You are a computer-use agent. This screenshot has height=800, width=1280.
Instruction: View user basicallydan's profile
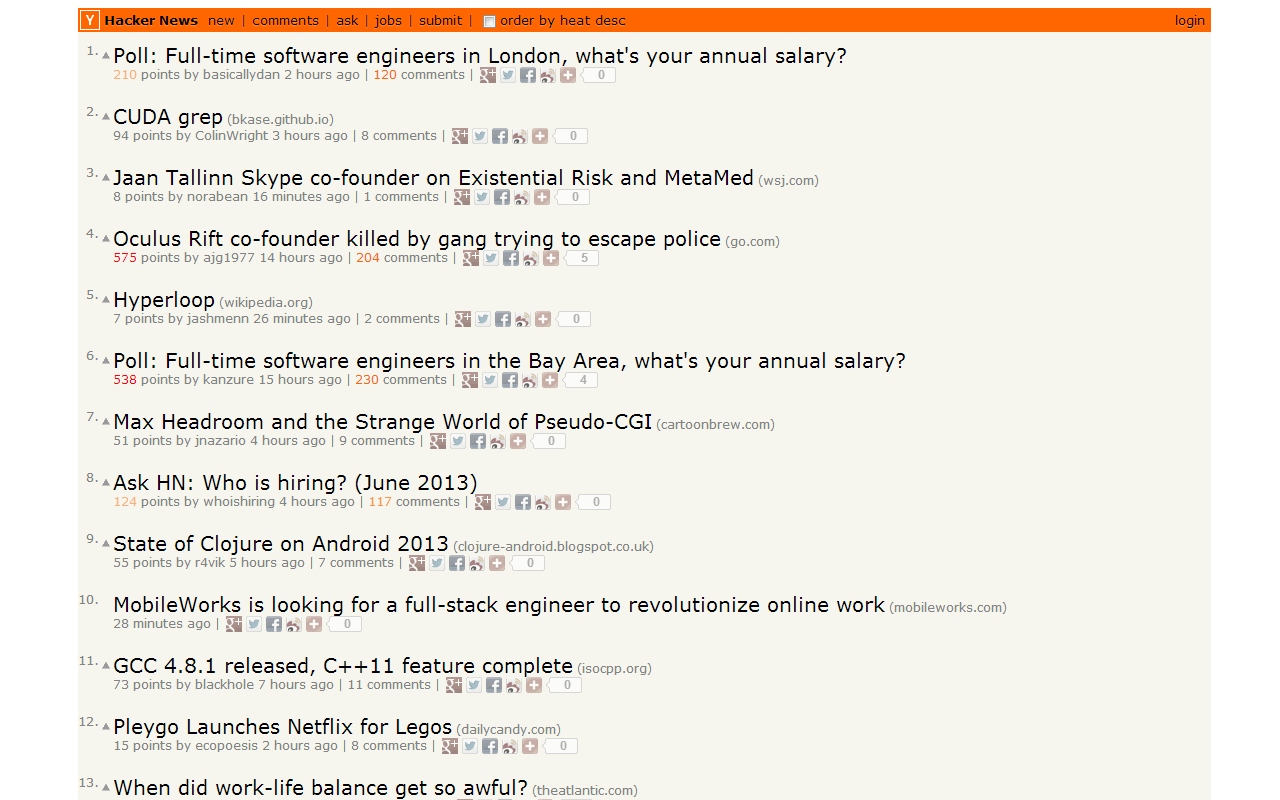coord(241,75)
